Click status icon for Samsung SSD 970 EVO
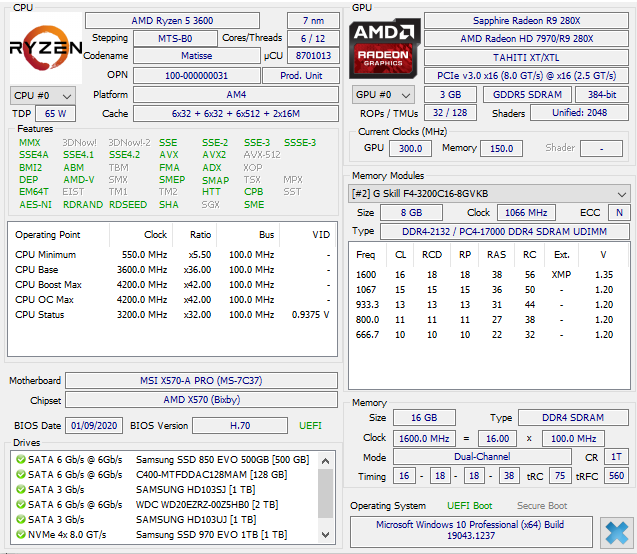Viewport: 637px width, 554px height. pyautogui.click(x=21, y=535)
